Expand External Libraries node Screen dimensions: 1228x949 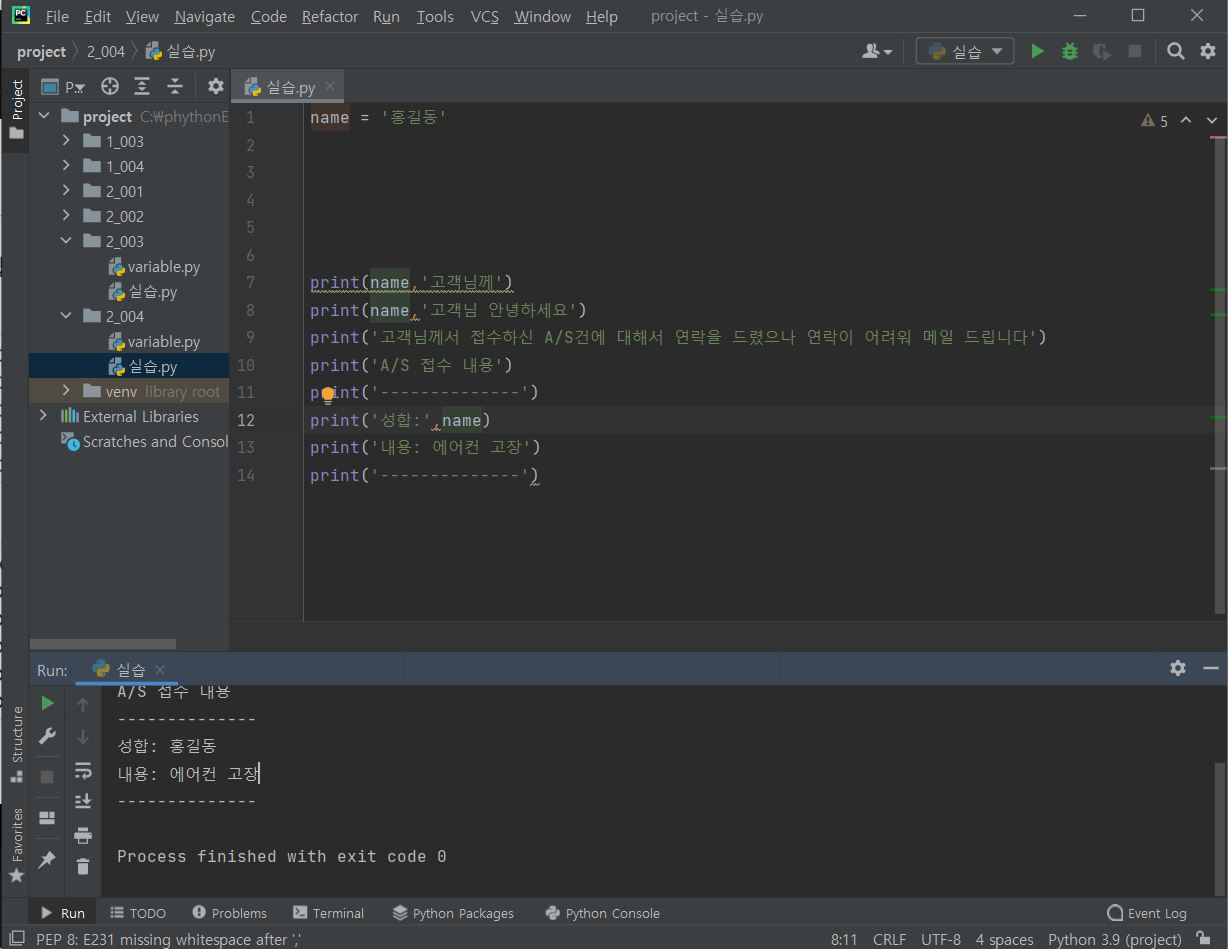pyautogui.click(x=43, y=416)
